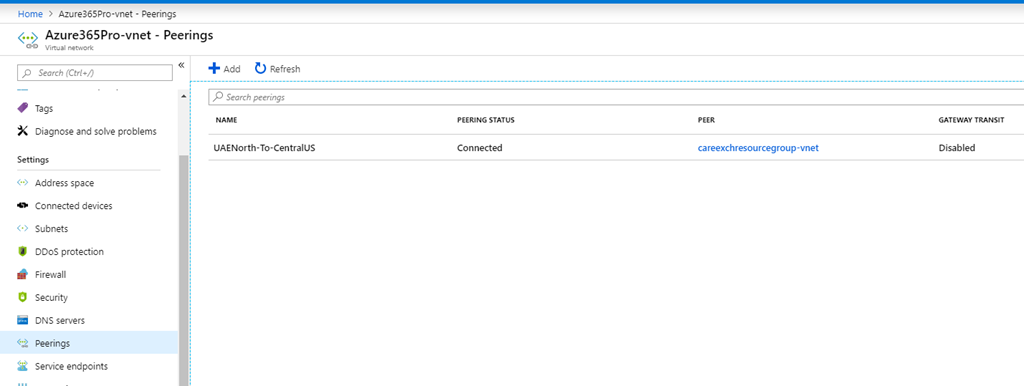Click the sidebar Search (Ctrl+/) box

(95, 72)
